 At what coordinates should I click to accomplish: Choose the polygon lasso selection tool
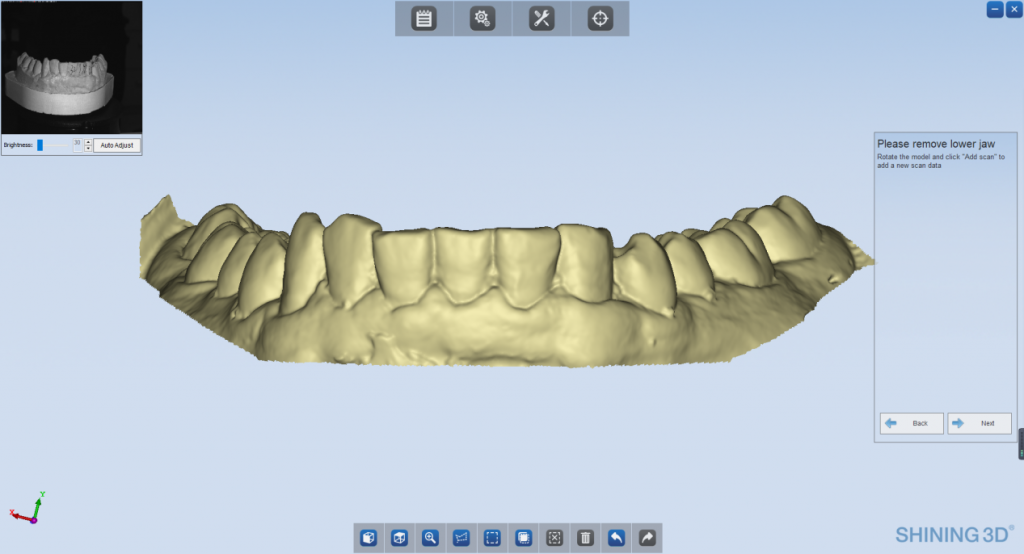[x=461, y=538]
